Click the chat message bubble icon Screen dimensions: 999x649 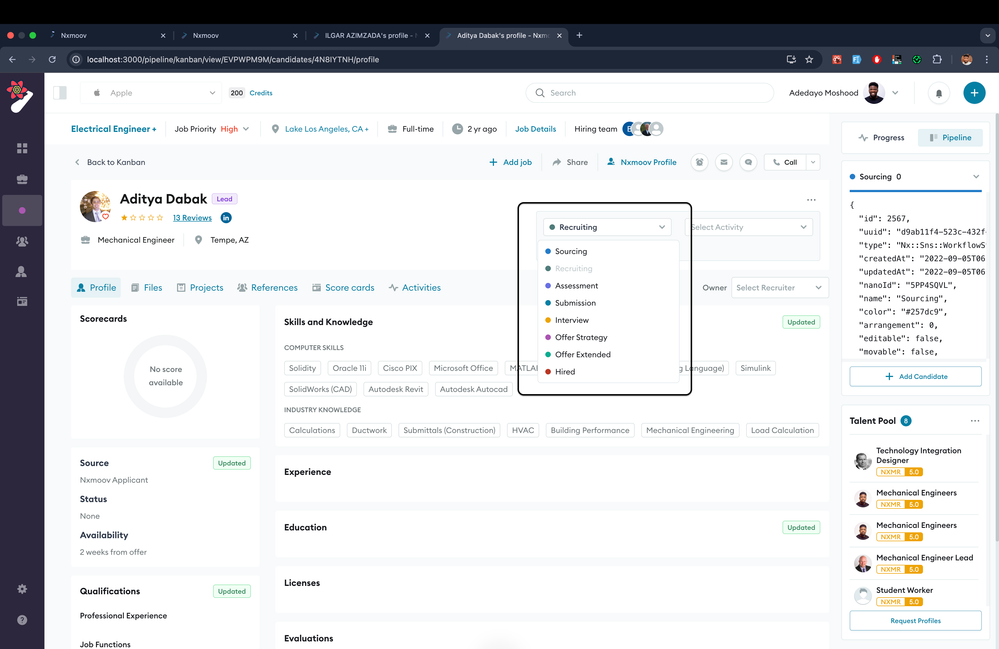[x=748, y=162]
